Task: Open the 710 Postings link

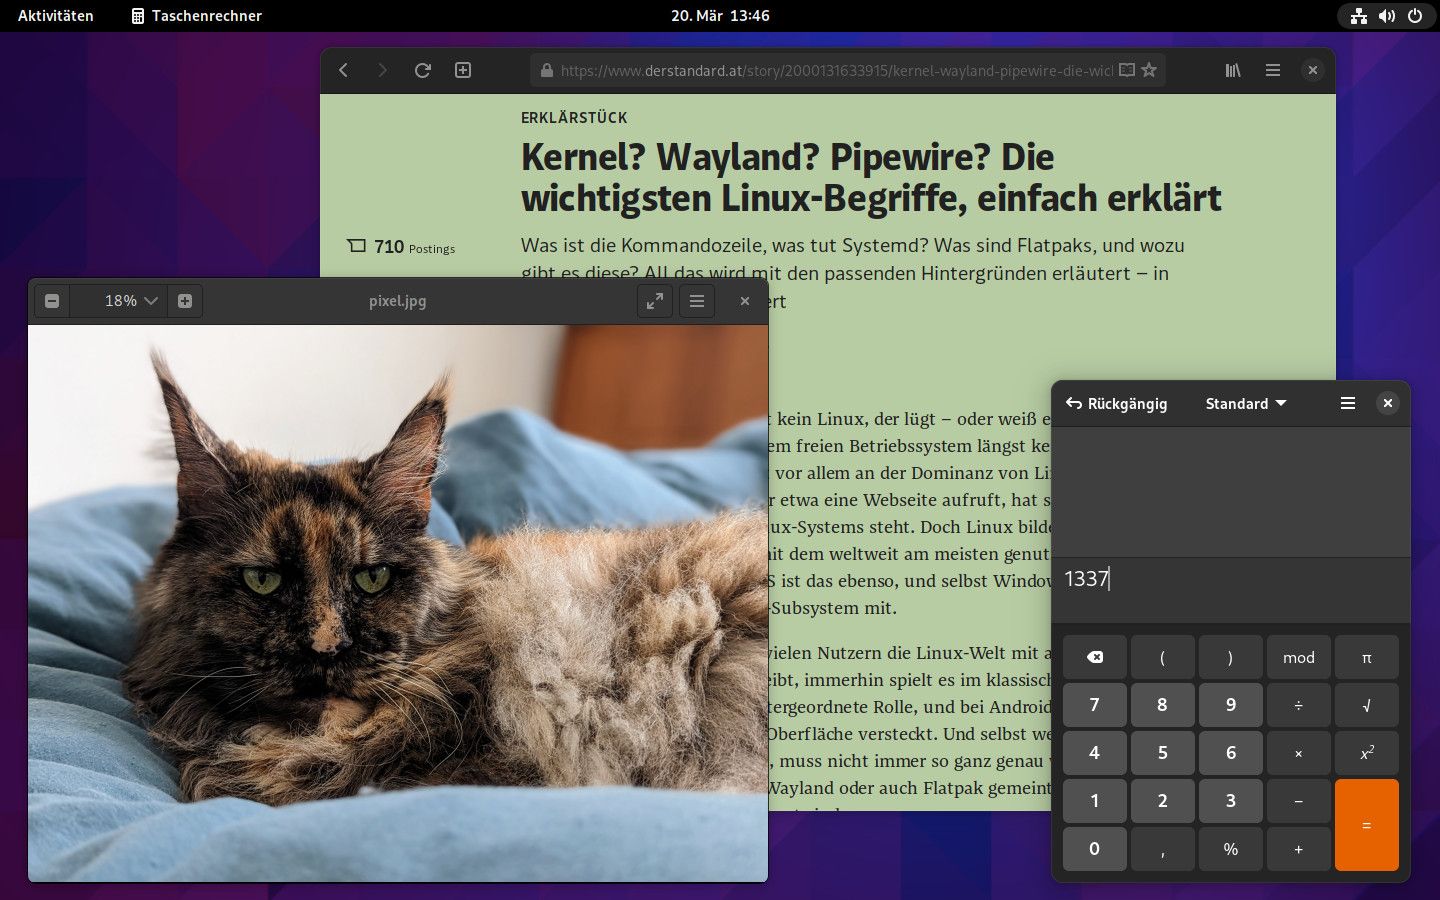Action: (400, 247)
